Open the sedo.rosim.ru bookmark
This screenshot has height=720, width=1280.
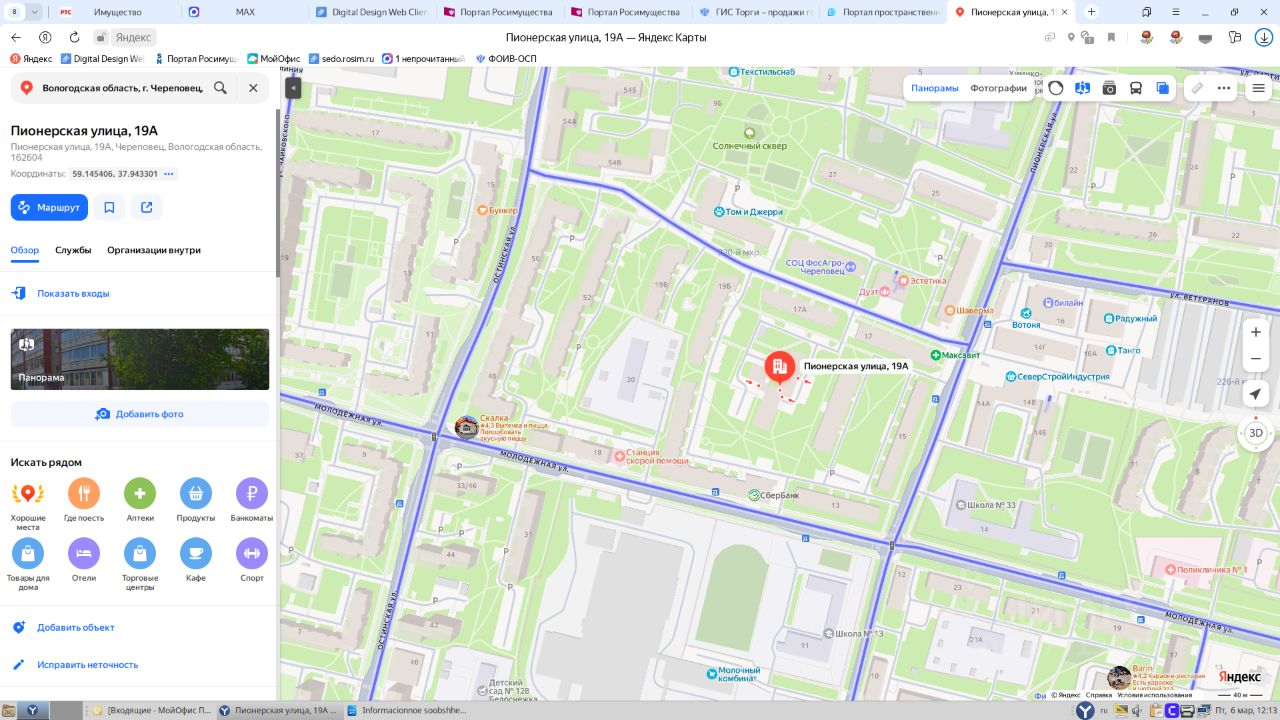tap(341, 59)
